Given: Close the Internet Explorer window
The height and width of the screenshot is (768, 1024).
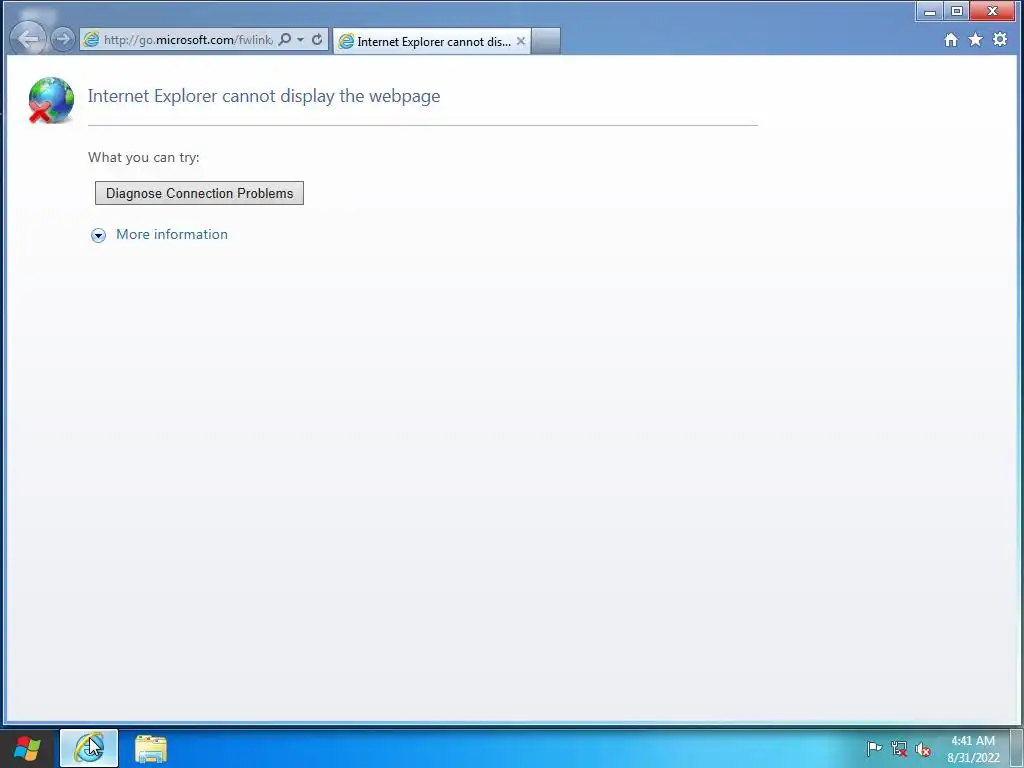Looking at the screenshot, I should click(x=993, y=11).
